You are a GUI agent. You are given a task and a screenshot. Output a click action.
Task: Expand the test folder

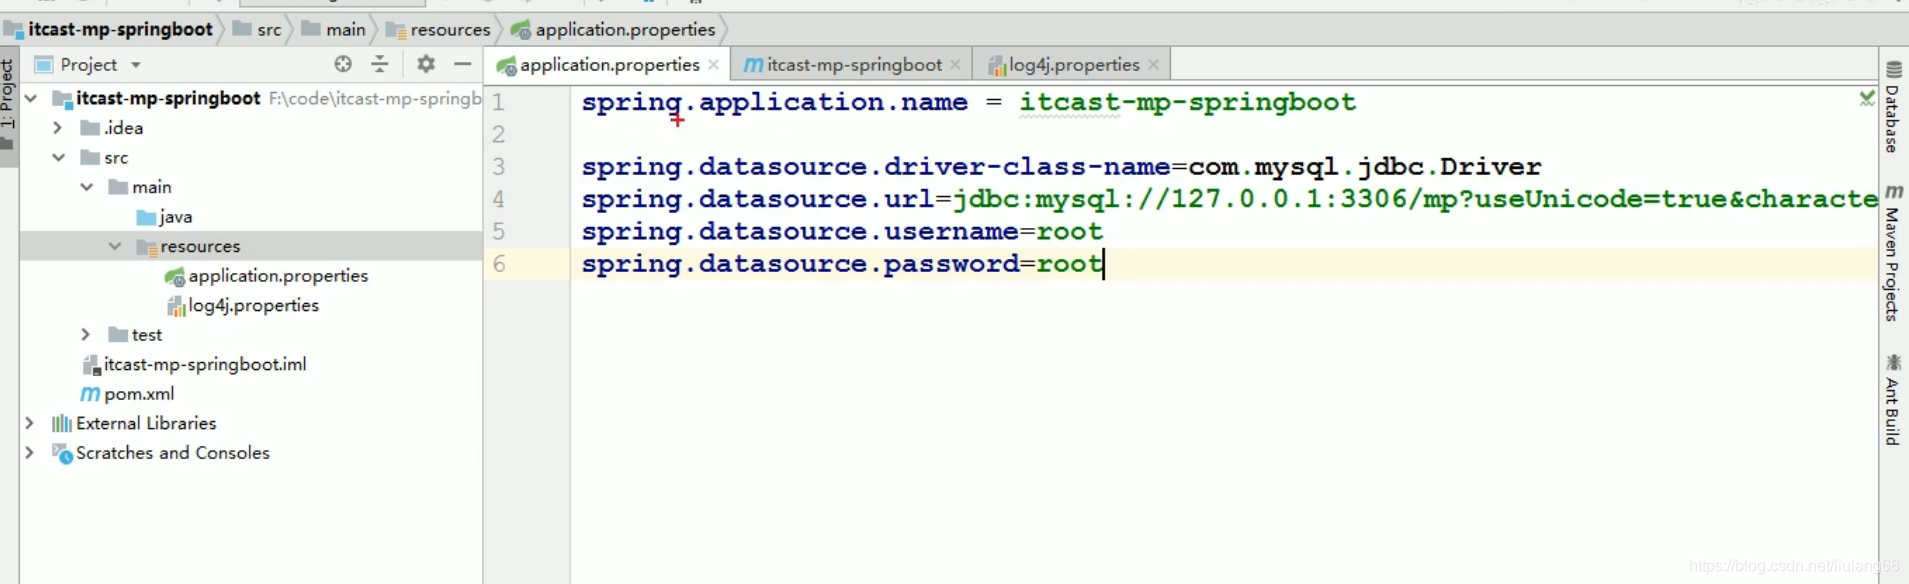[86, 335]
